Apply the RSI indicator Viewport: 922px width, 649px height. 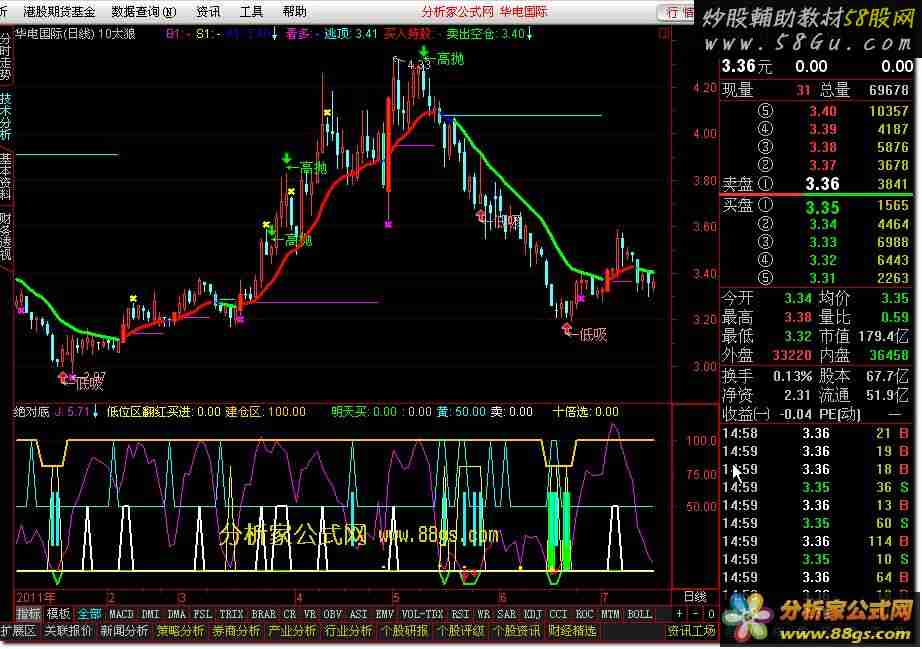(x=460, y=614)
